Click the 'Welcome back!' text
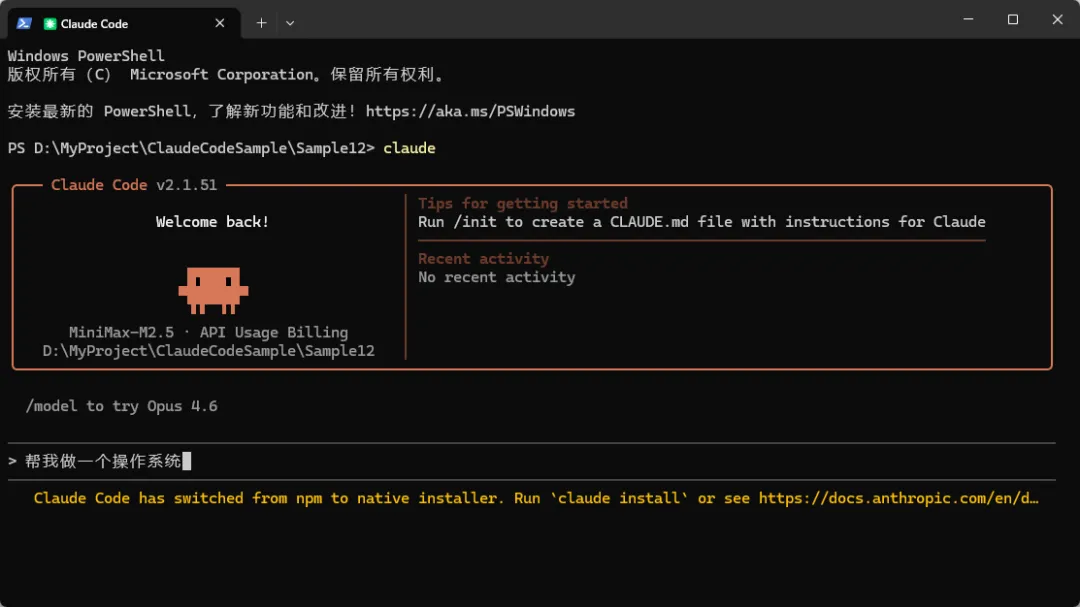This screenshot has height=607, width=1080. pos(212,222)
